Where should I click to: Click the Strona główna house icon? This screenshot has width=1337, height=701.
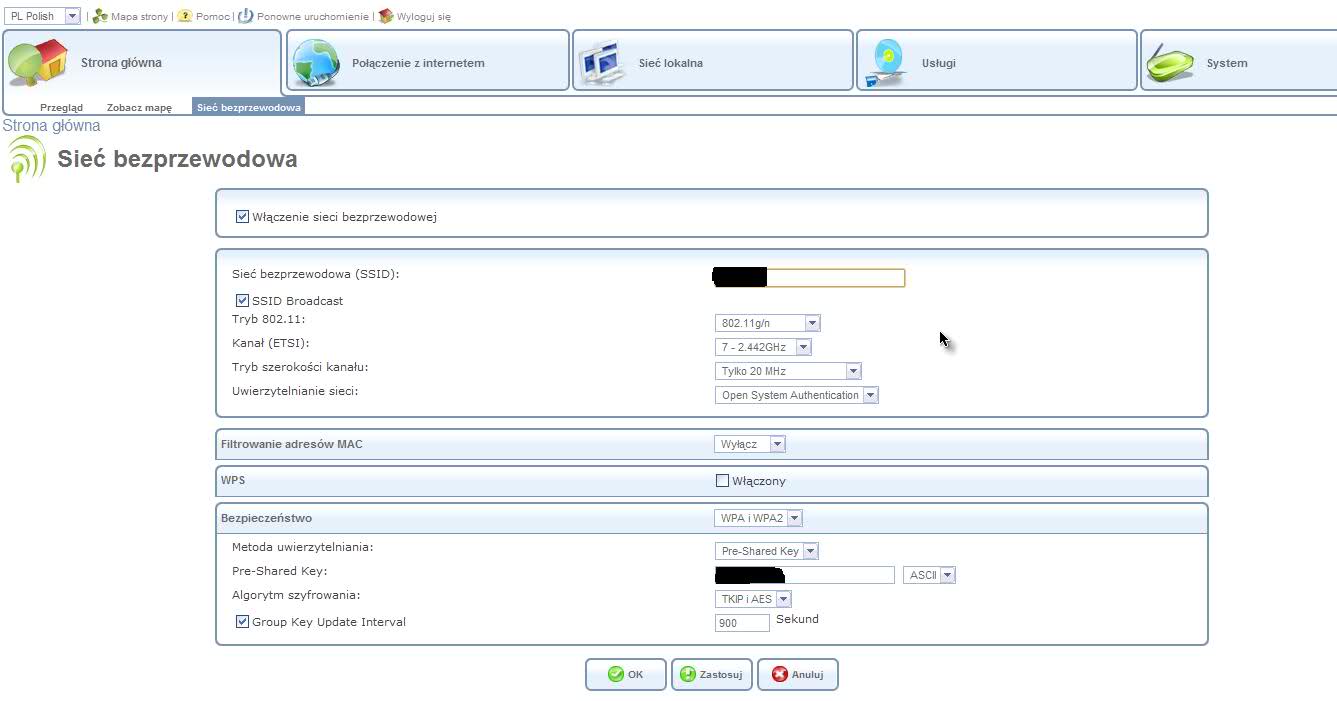click(38, 62)
